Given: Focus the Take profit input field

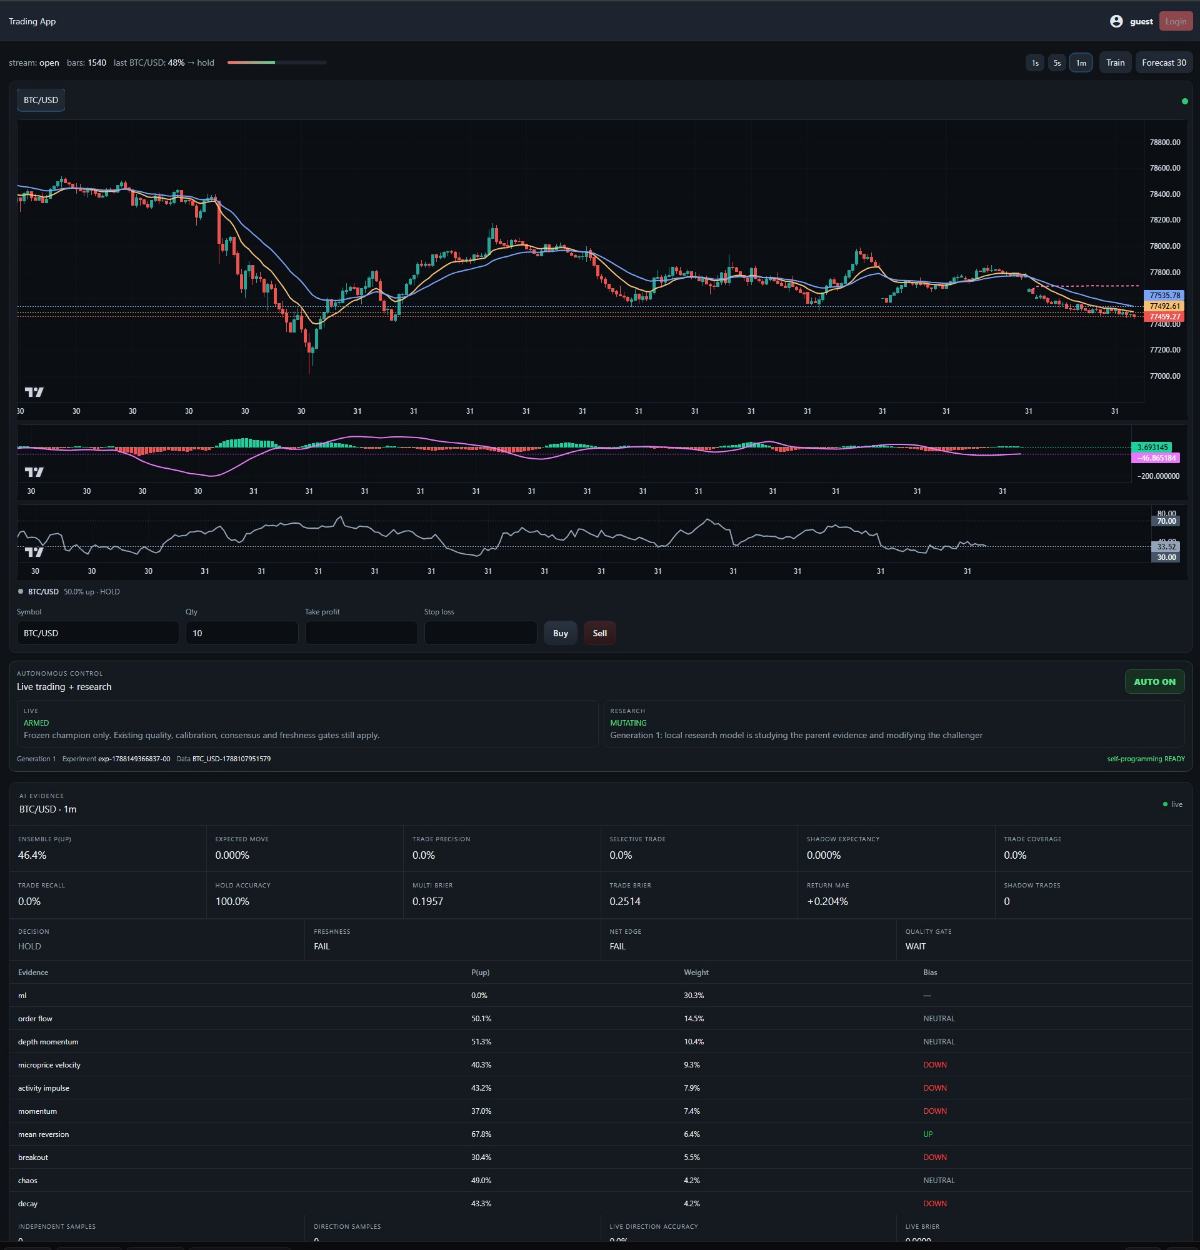Looking at the screenshot, I should (361, 633).
